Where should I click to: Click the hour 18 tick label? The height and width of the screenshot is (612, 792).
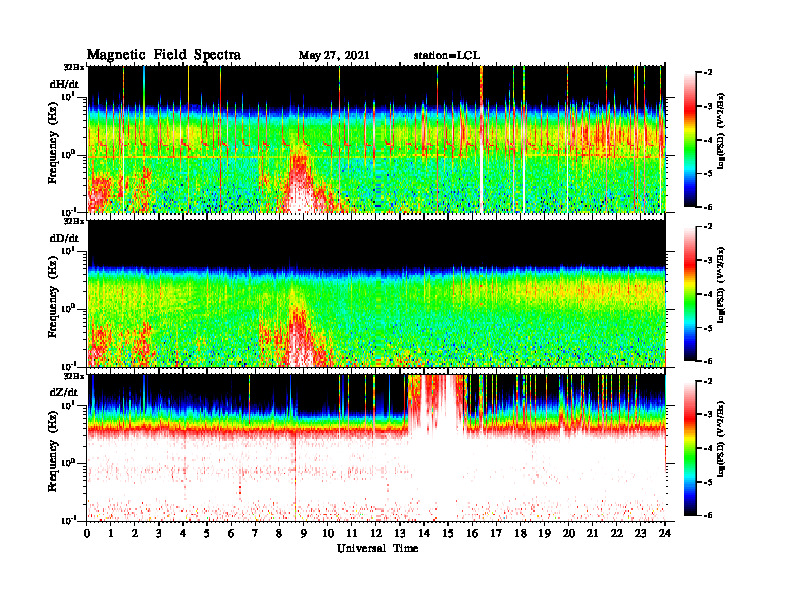[x=520, y=533]
